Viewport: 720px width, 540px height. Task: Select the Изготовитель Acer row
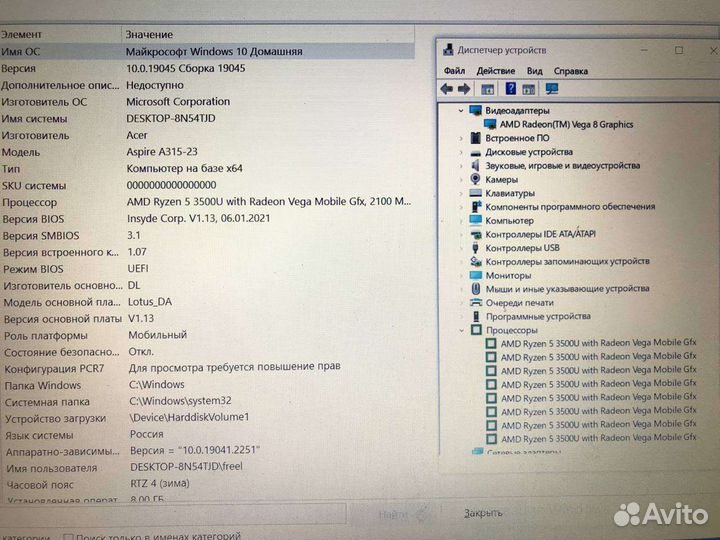coord(207,135)
